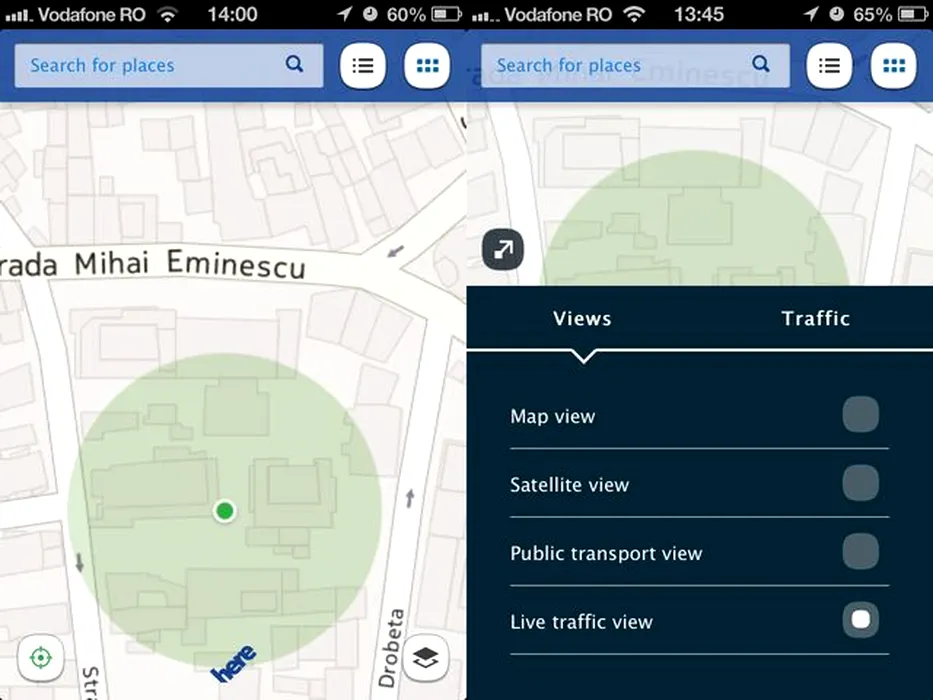Screen dimensions: 933x700
Task: Tap the locate-me crosshair button
Action: (x=40, y=657)
